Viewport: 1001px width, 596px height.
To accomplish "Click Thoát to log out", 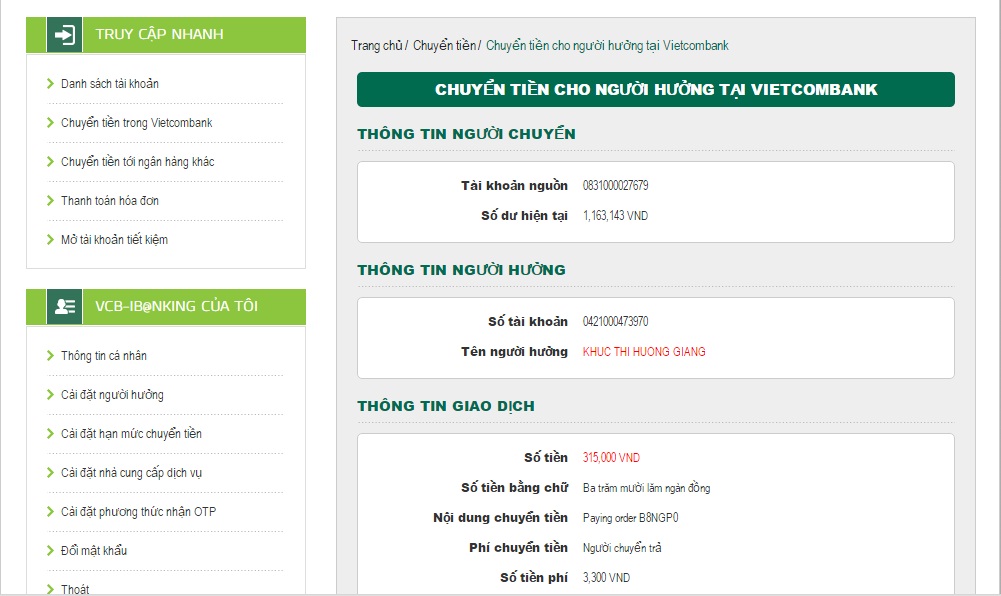I will [x=75, y=589].
